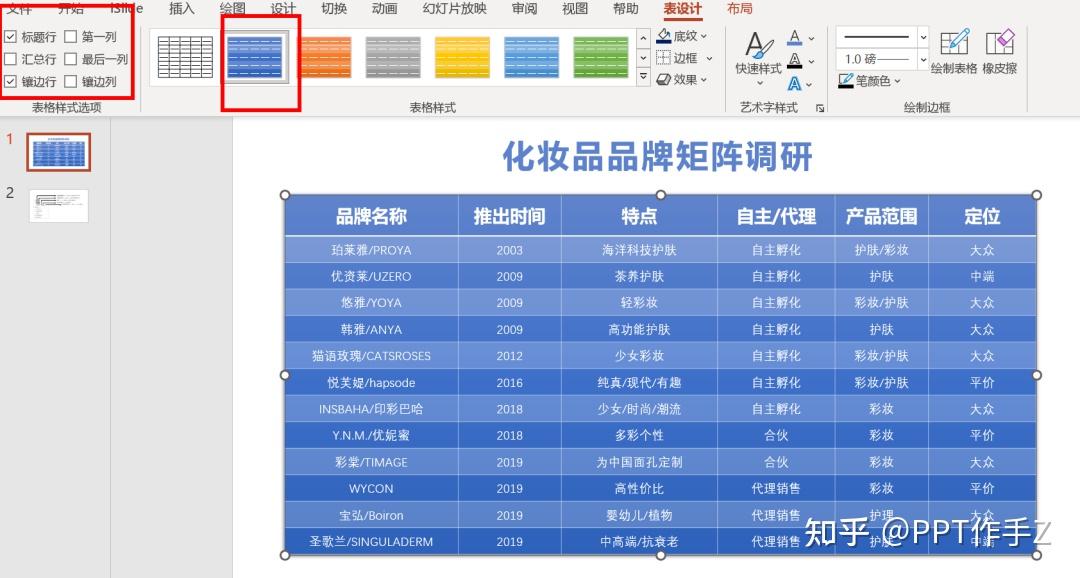This screenshot has width=1080, height=578.
Task: Open the 设计 ribbon tab
Action: pos(283,8)
